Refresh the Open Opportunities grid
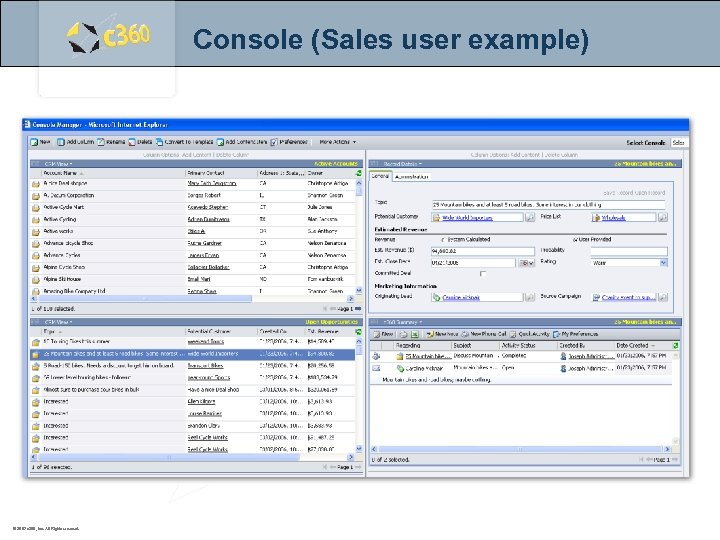The height and width of the screenshot is (540, 720). tap(358, 331)
